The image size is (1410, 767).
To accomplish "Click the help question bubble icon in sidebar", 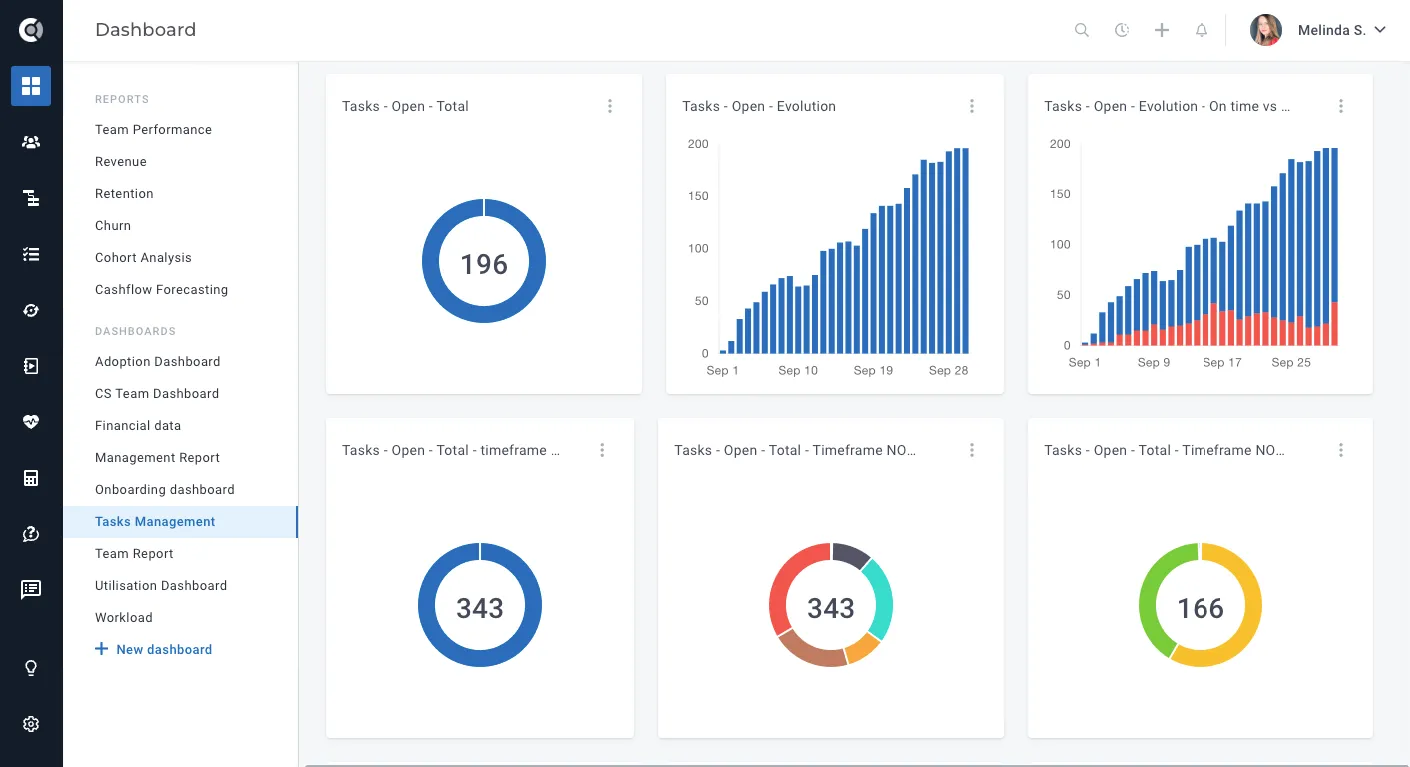I will pos(31,534).
